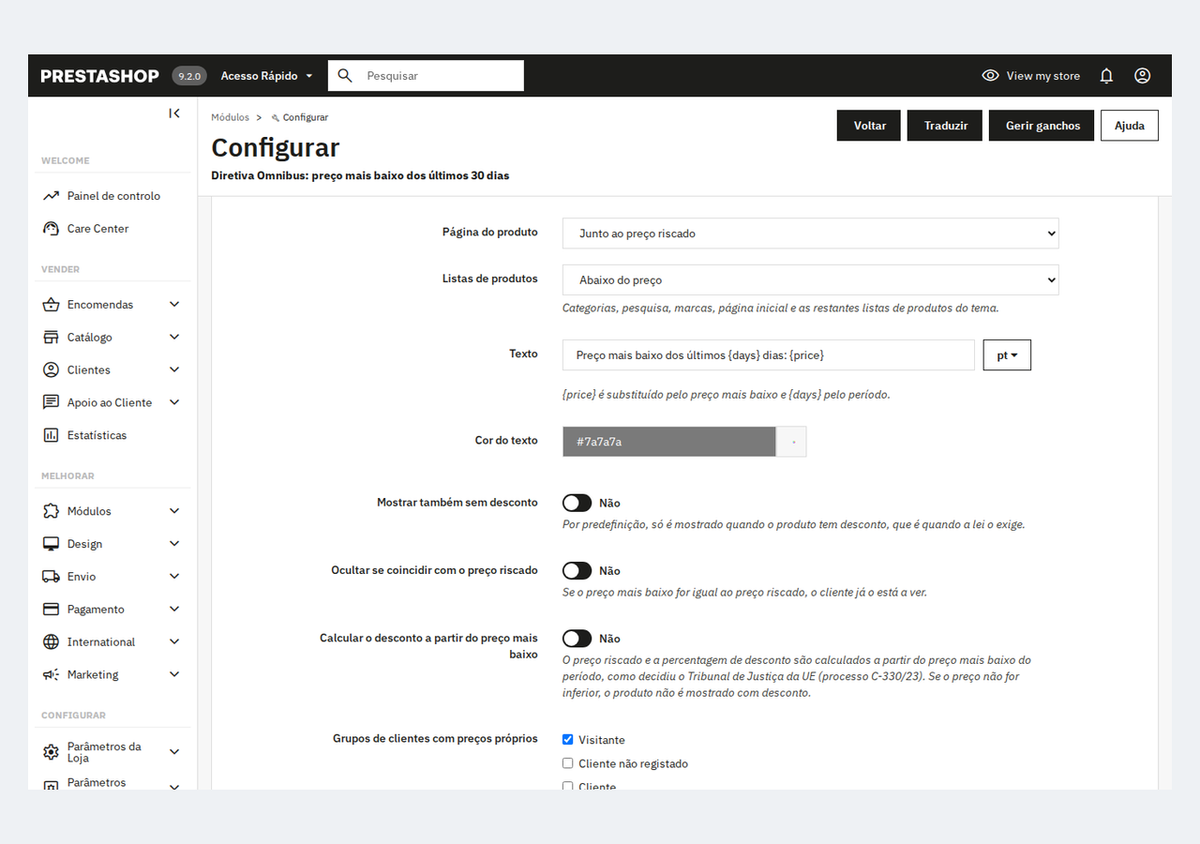
Task: Click the Care Center headset icon
Action: tap(51, 229)
